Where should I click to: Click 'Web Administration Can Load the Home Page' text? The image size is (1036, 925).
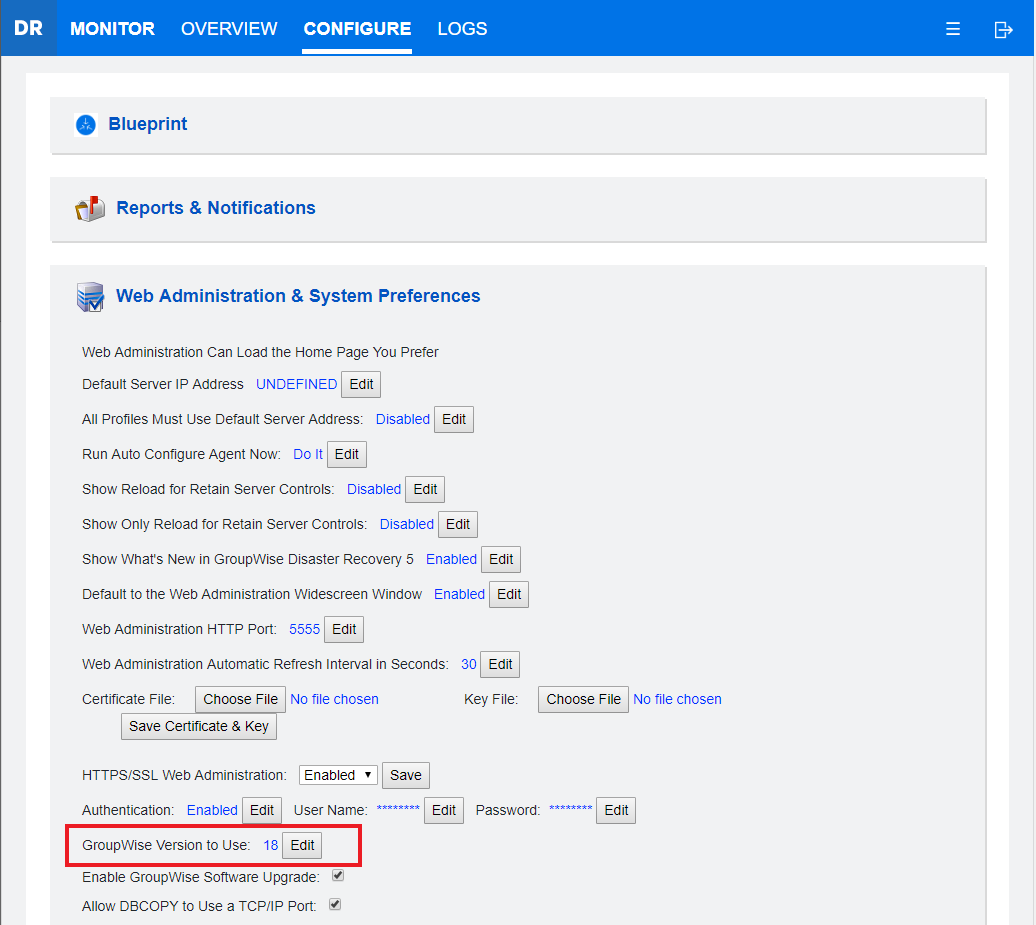[x=260, y=352]
